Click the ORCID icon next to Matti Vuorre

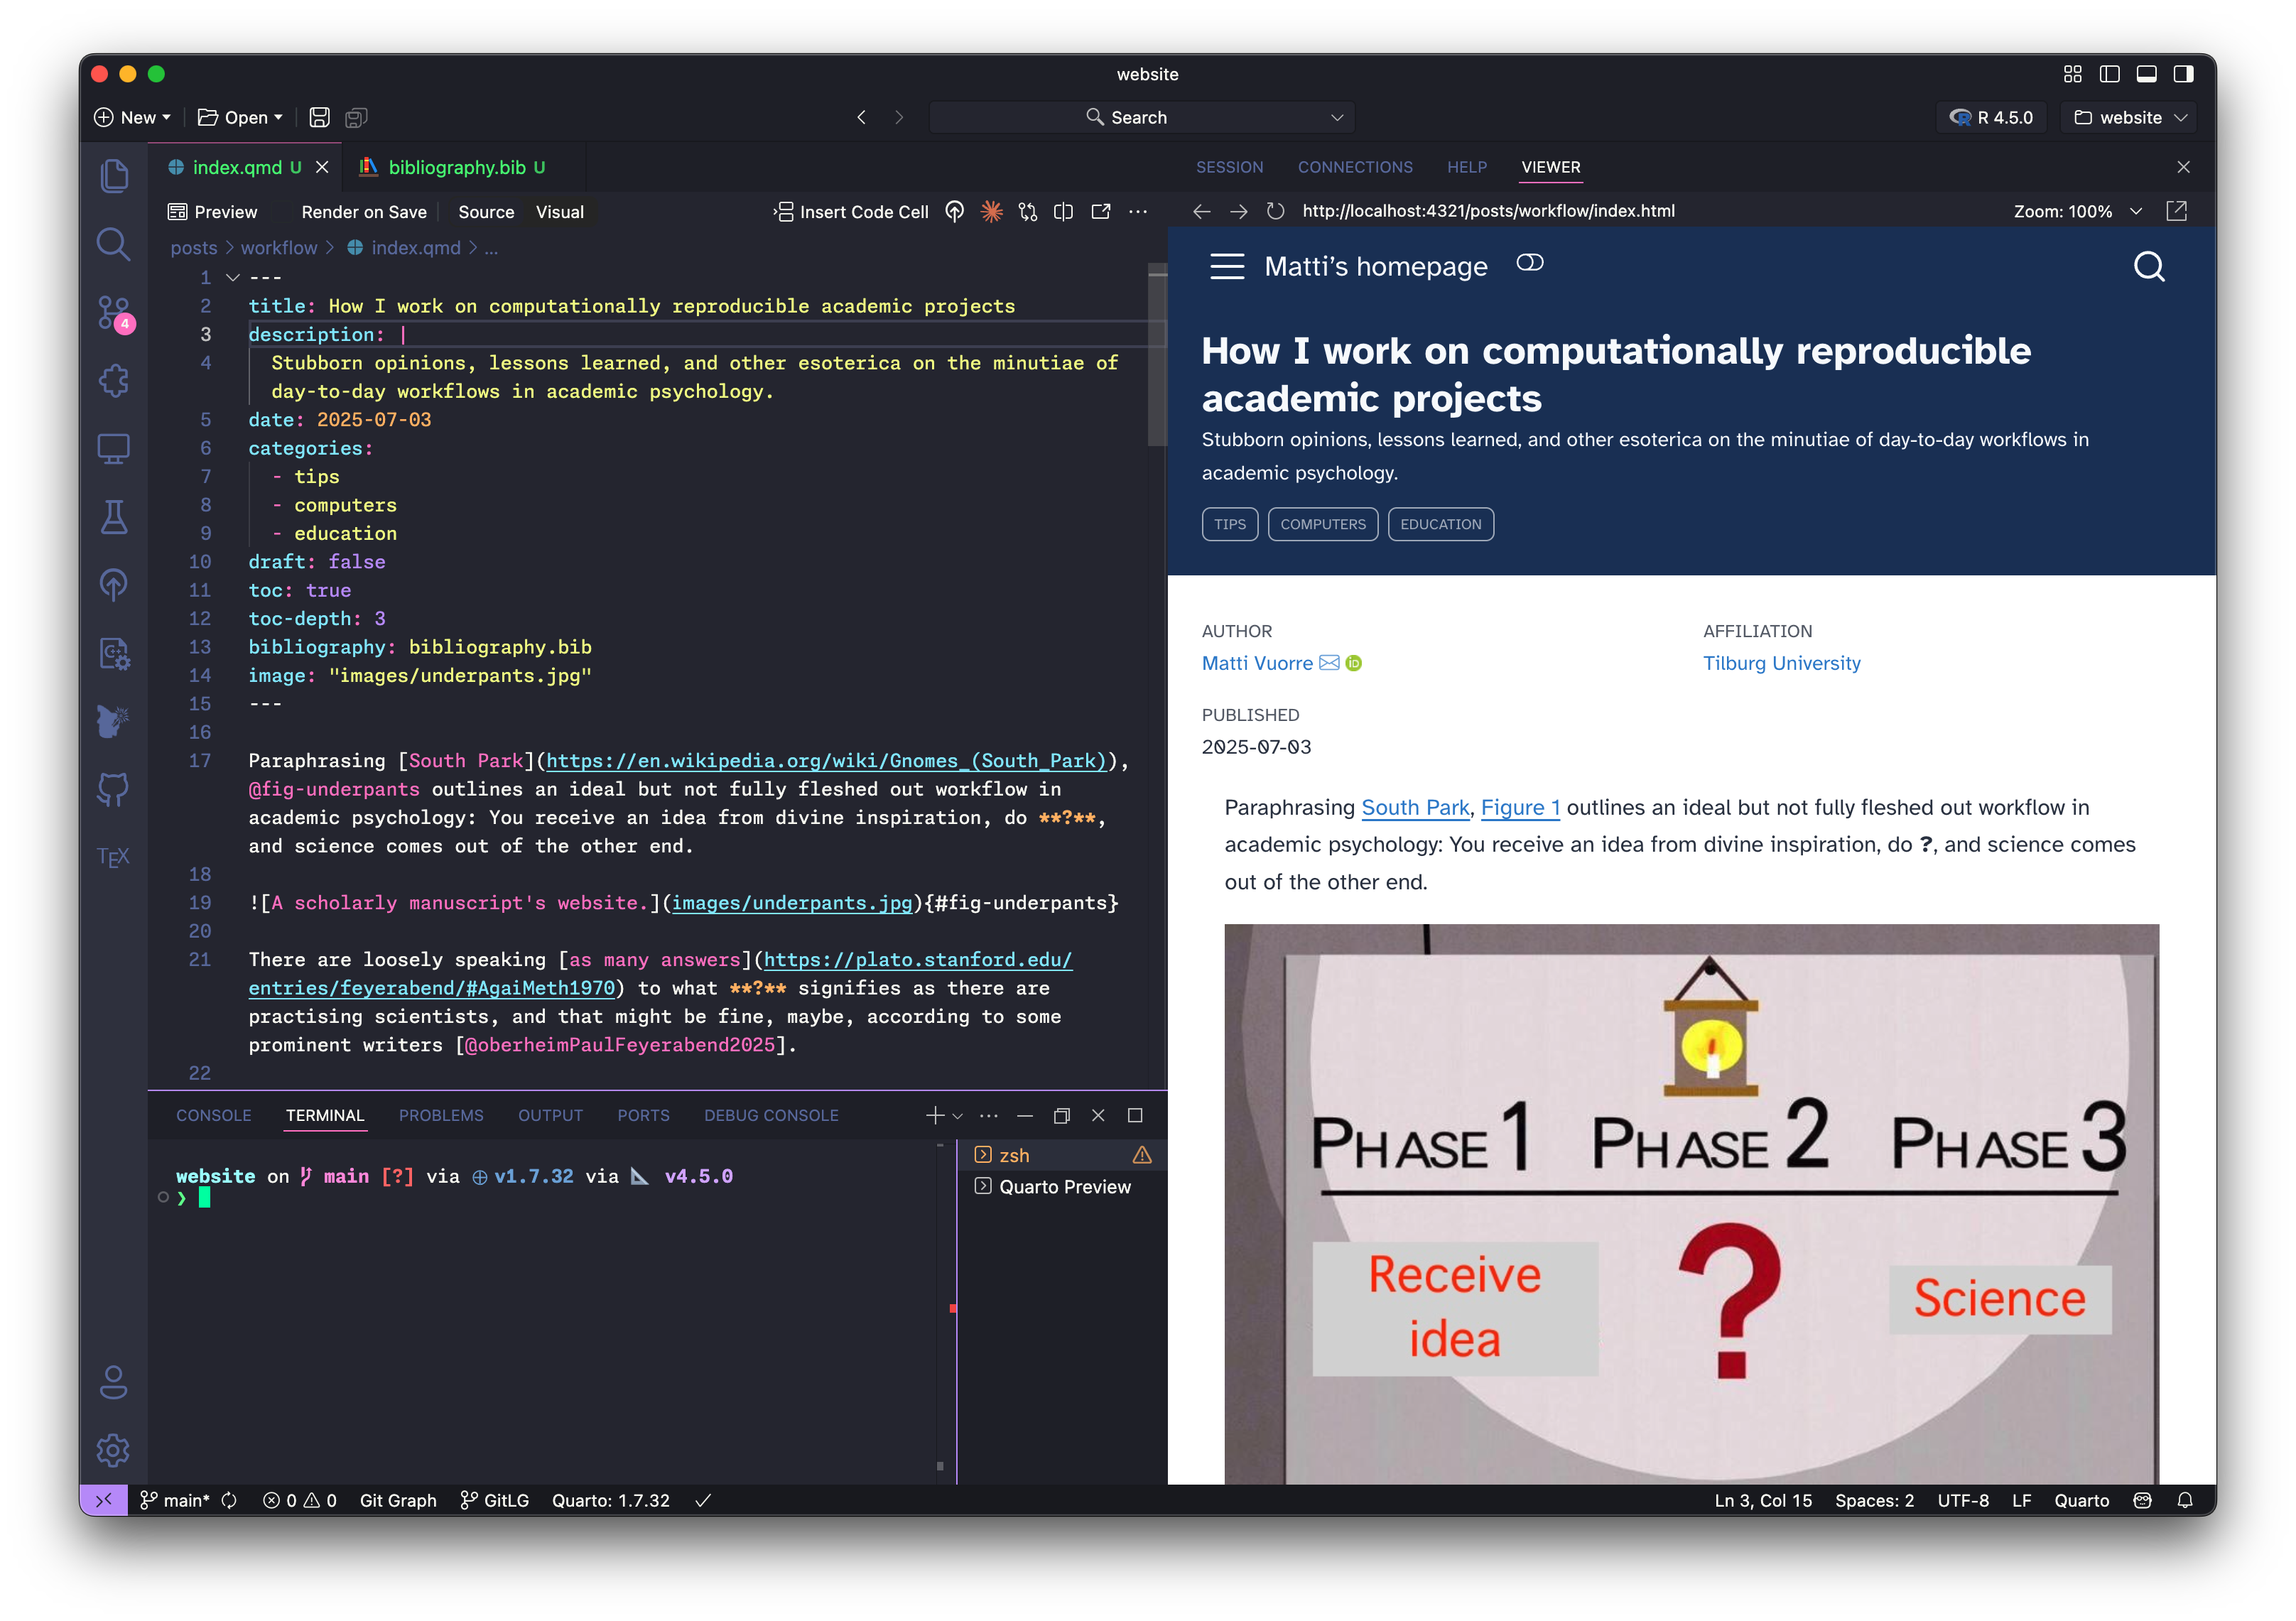pos(1353,663)
